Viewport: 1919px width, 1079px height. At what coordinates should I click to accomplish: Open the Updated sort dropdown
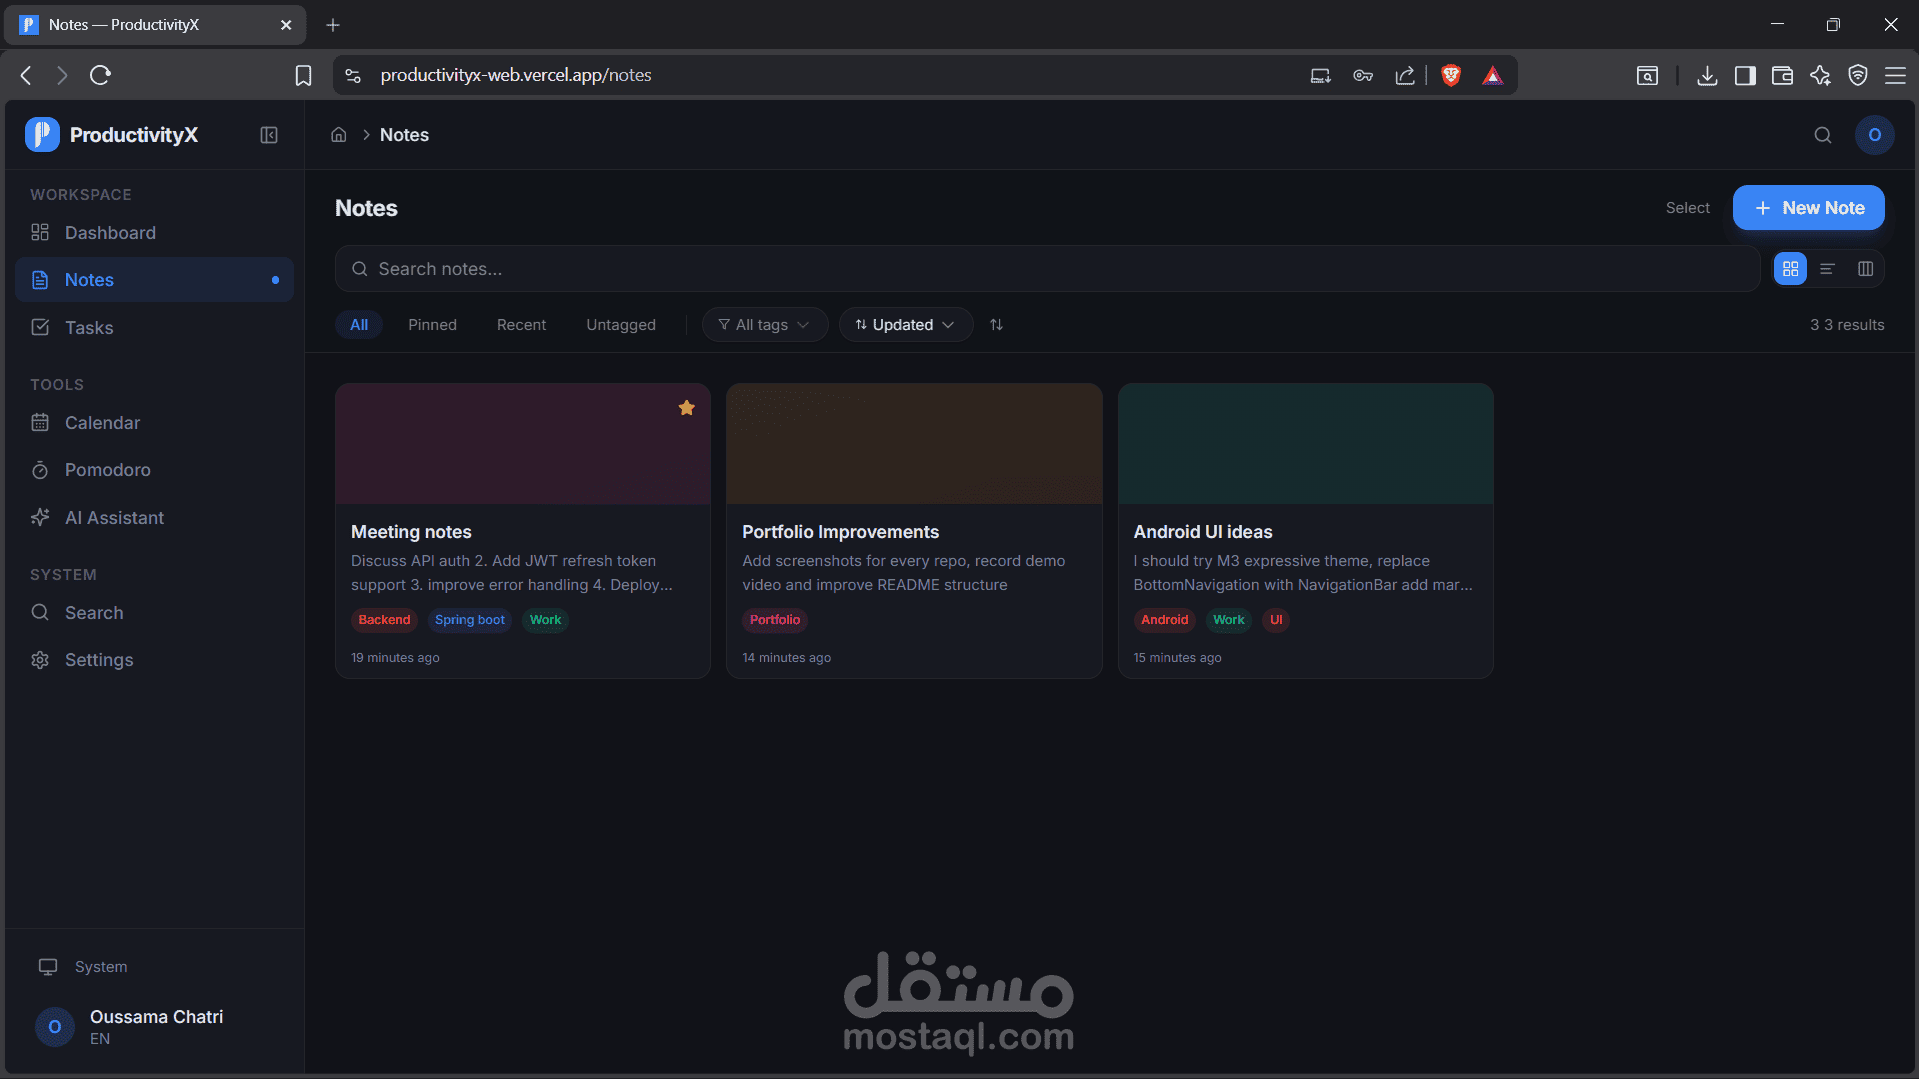point(905,325)
